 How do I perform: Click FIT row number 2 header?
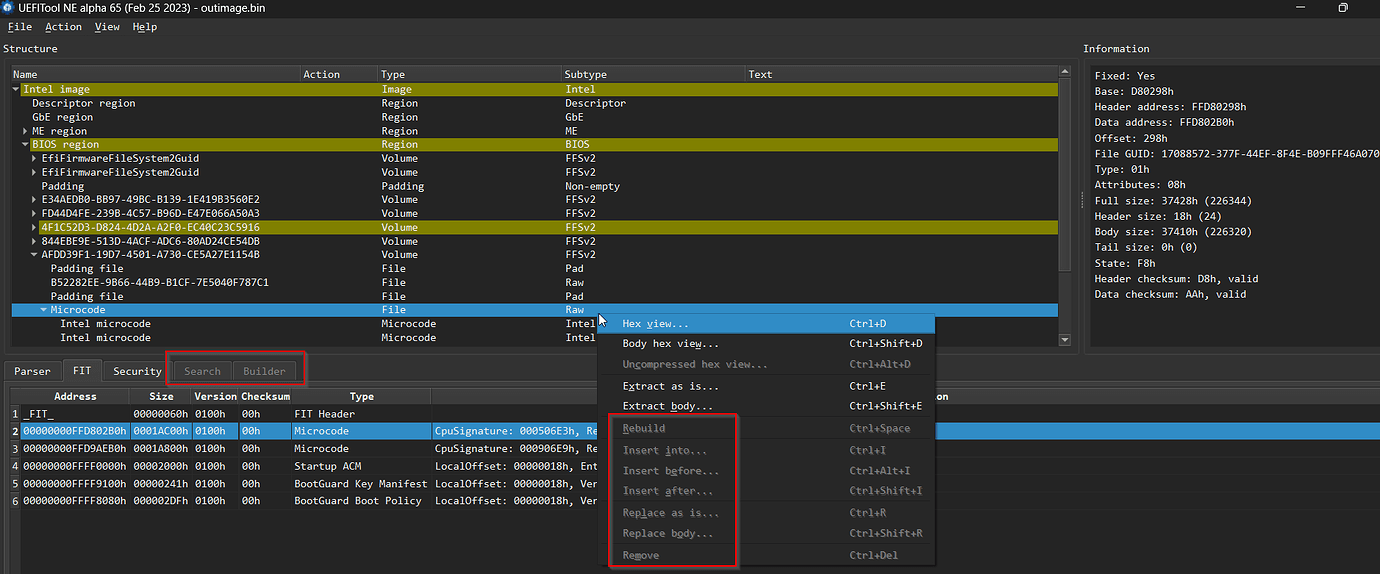(x=15, y=431)
